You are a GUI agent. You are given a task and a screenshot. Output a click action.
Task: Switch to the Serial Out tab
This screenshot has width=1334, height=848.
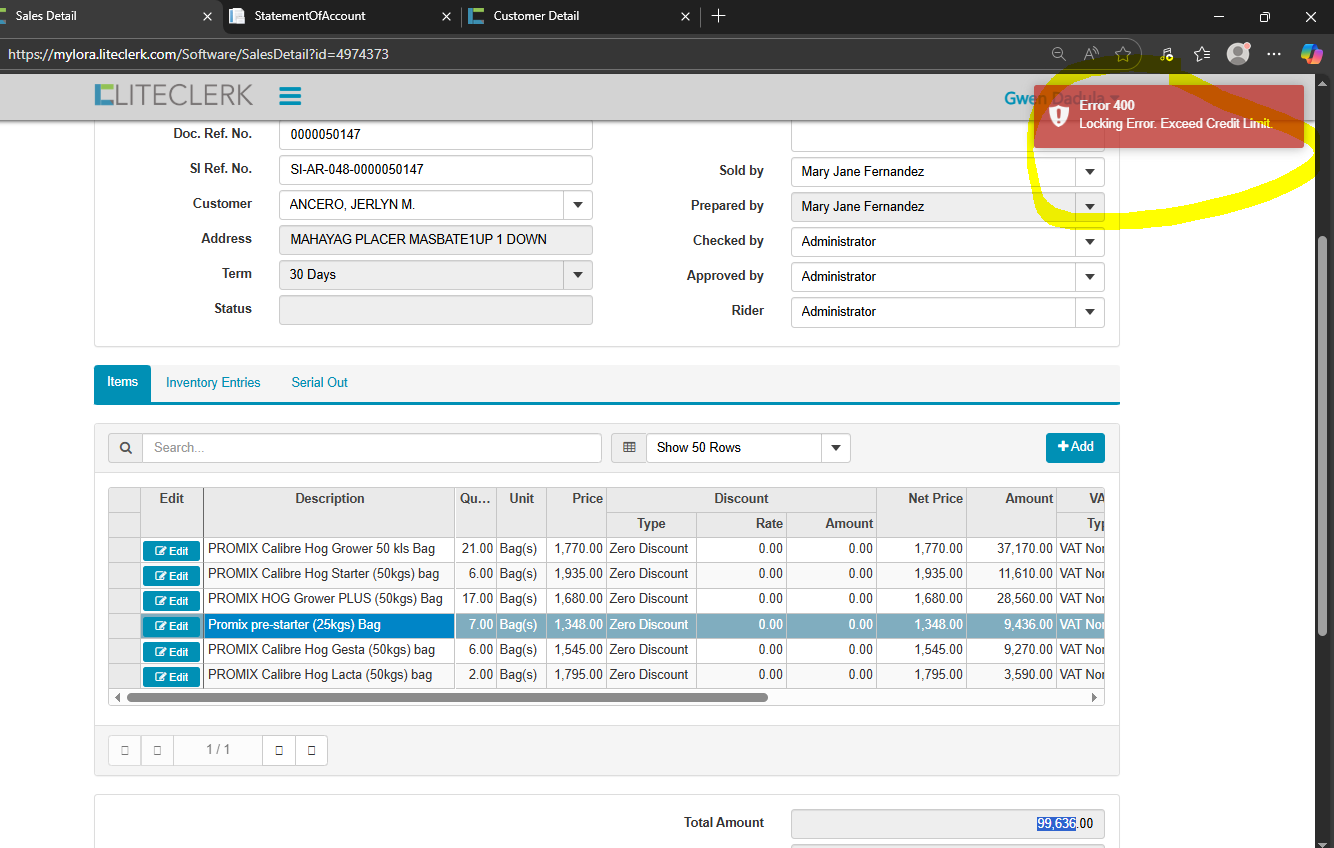[x=319, y=383]
